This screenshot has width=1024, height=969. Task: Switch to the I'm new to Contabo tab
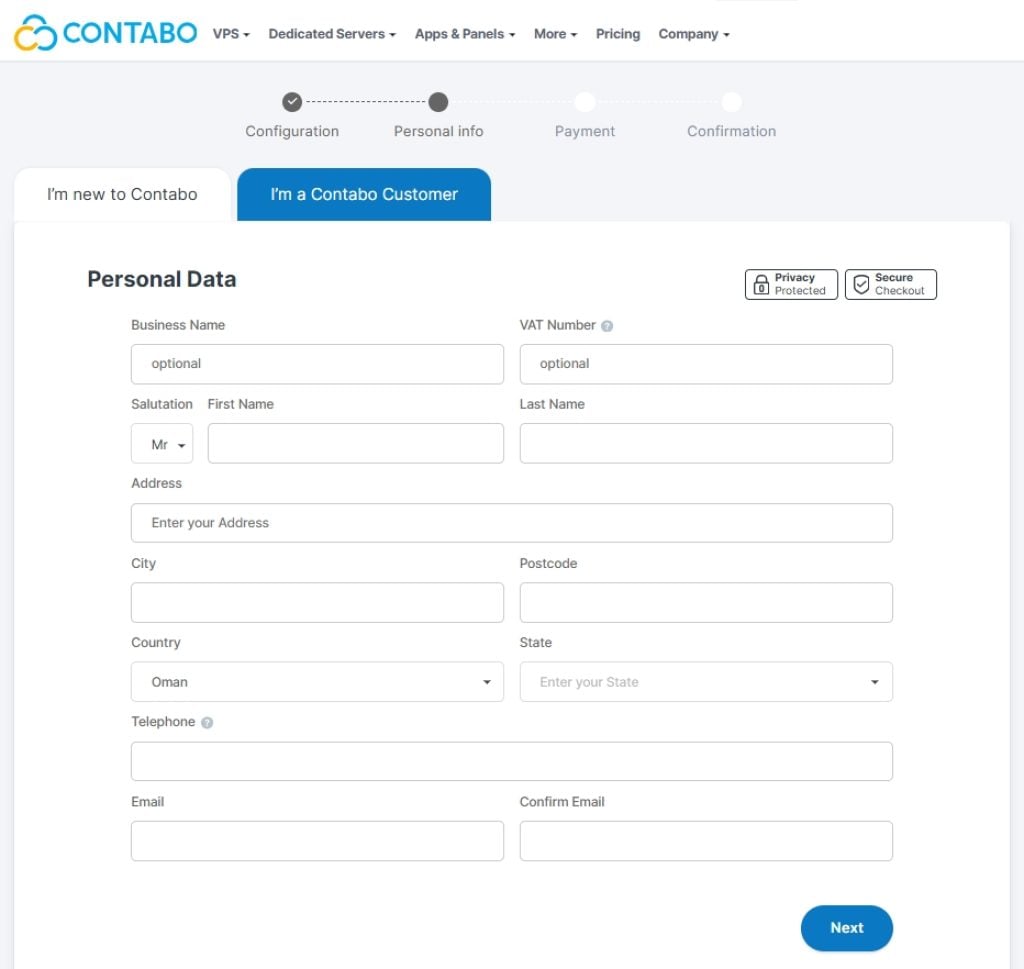pos(121,194)
